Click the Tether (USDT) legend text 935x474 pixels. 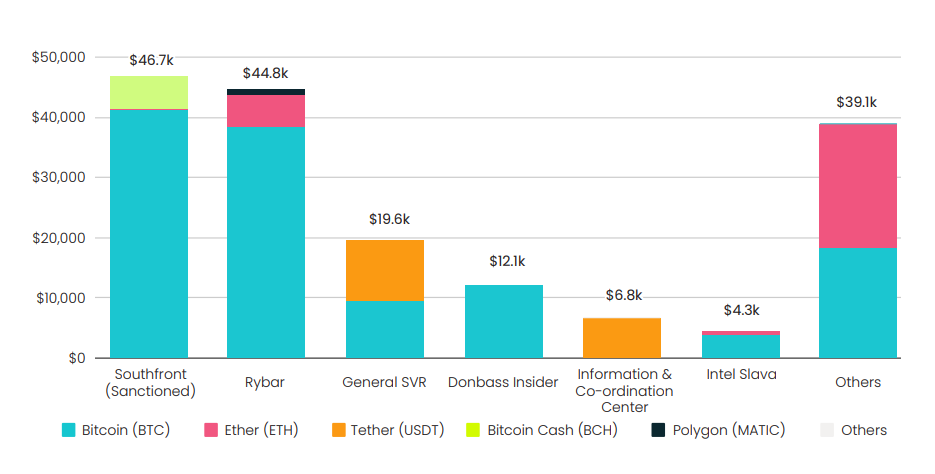click(x=399, y=430)
